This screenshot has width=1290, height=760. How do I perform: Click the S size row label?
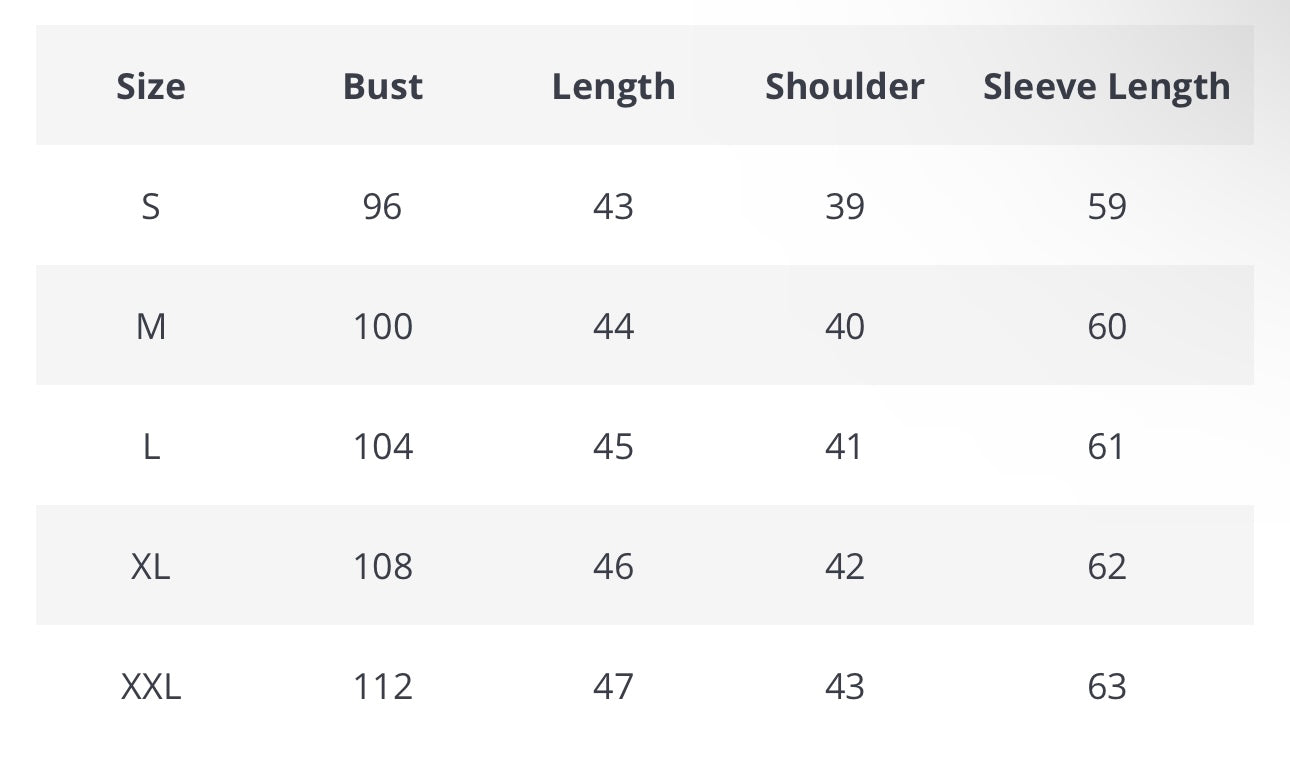point(151,206)
